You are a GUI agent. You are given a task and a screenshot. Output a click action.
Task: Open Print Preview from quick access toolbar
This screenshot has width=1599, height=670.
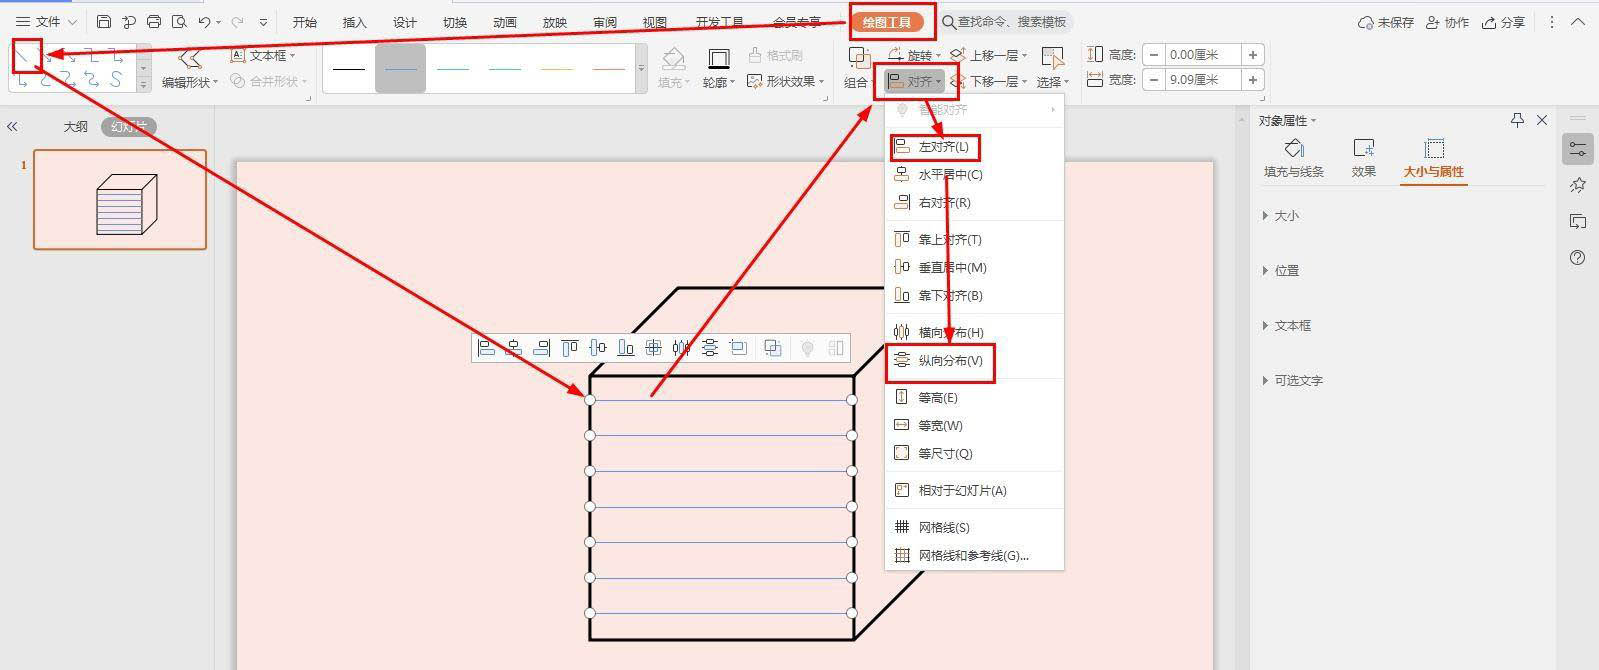(x=179, y=21)
